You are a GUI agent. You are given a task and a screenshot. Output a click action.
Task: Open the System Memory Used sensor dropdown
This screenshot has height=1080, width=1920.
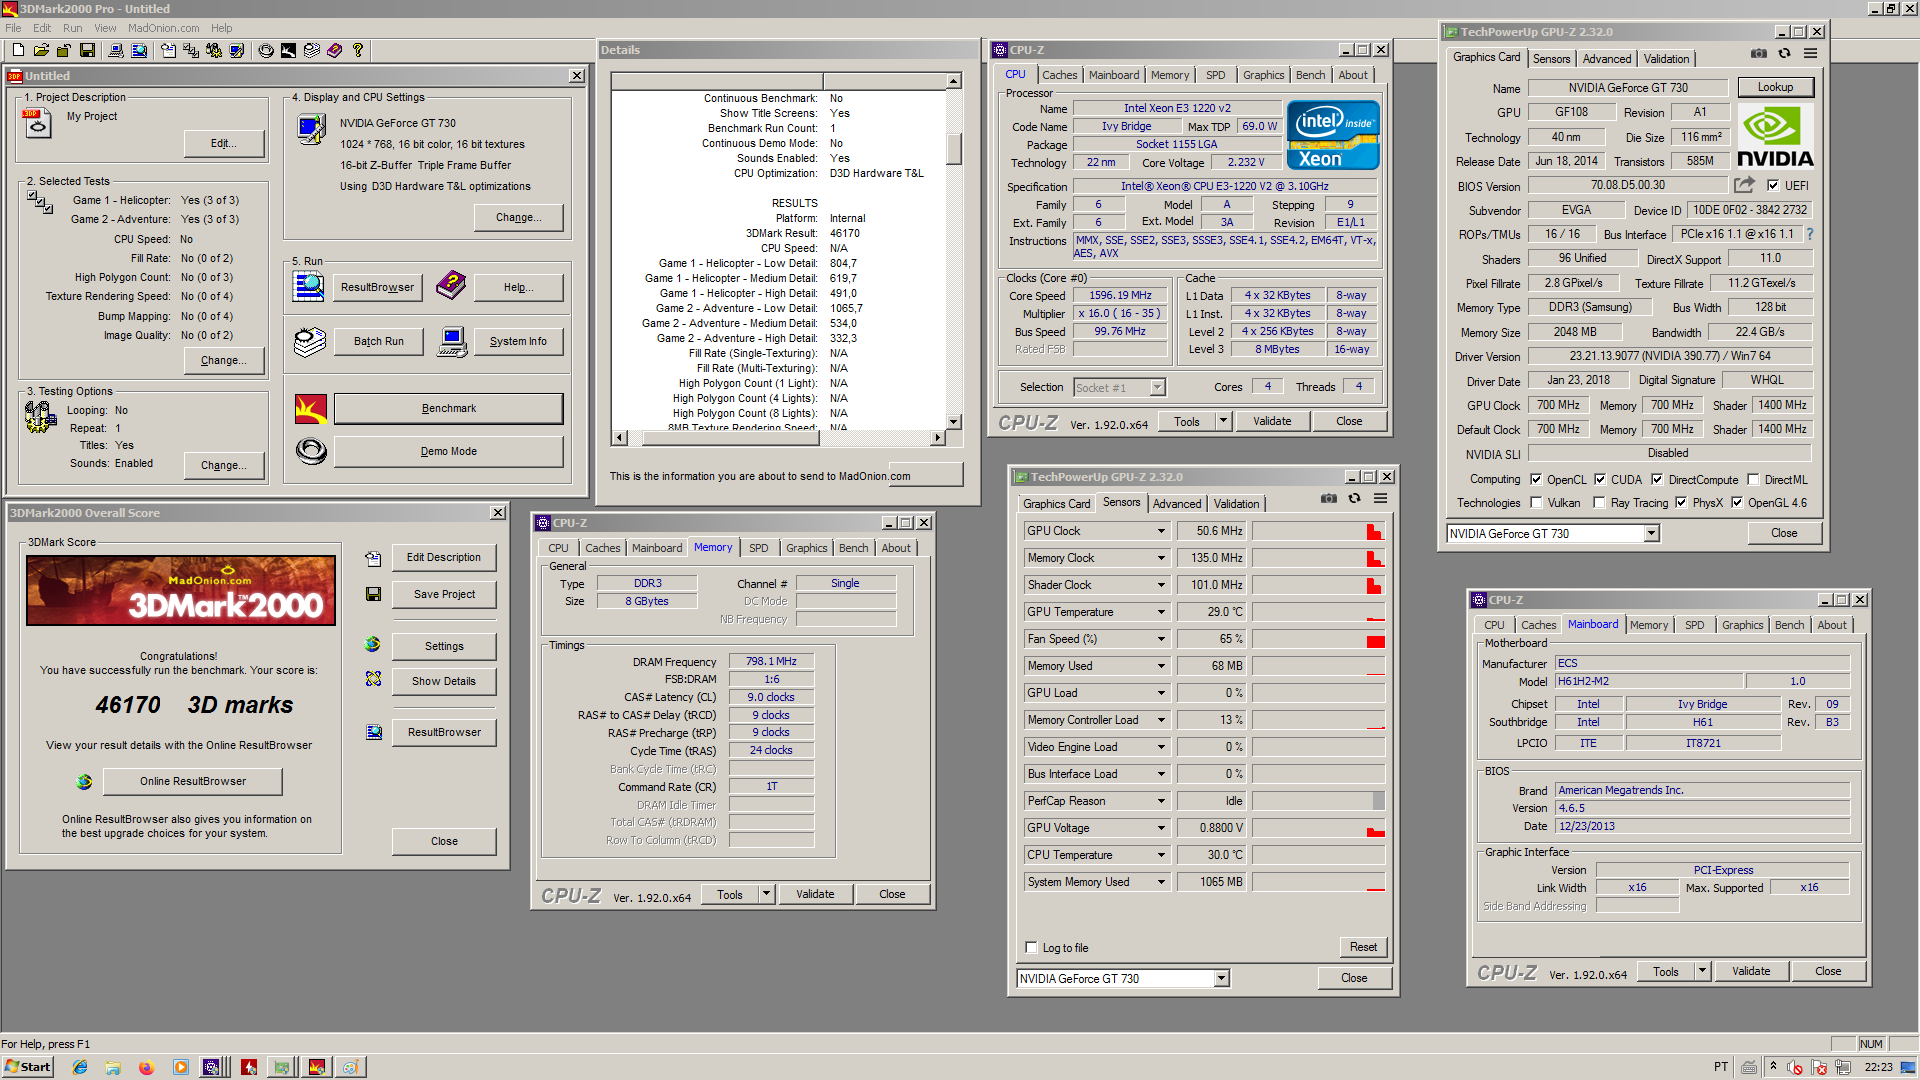pos(1161,882)
